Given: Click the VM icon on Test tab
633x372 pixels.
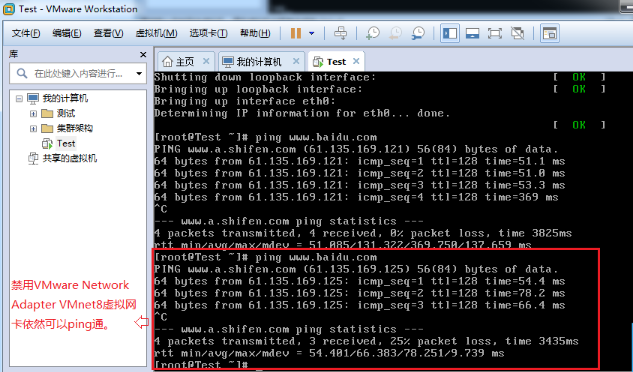Looking at the screenshot, I should pos(318,62).
